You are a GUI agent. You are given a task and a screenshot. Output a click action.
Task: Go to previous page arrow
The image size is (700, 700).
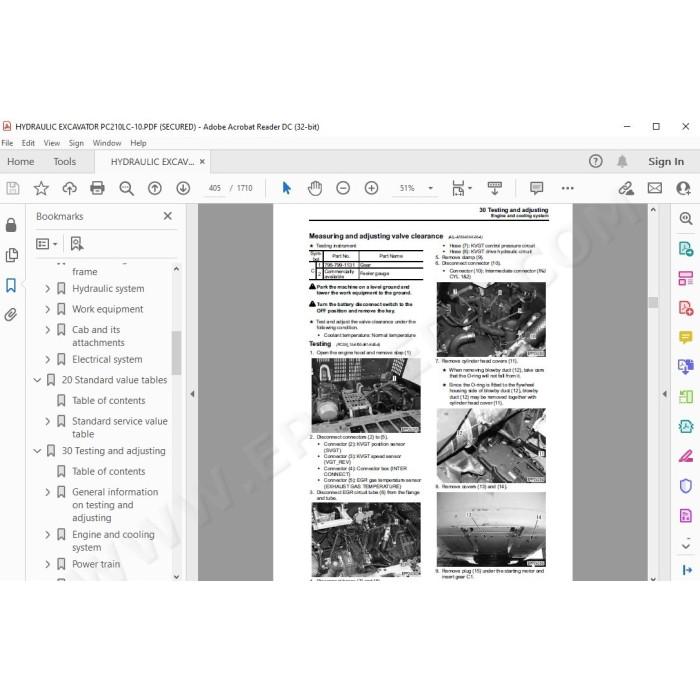(154, 188)
